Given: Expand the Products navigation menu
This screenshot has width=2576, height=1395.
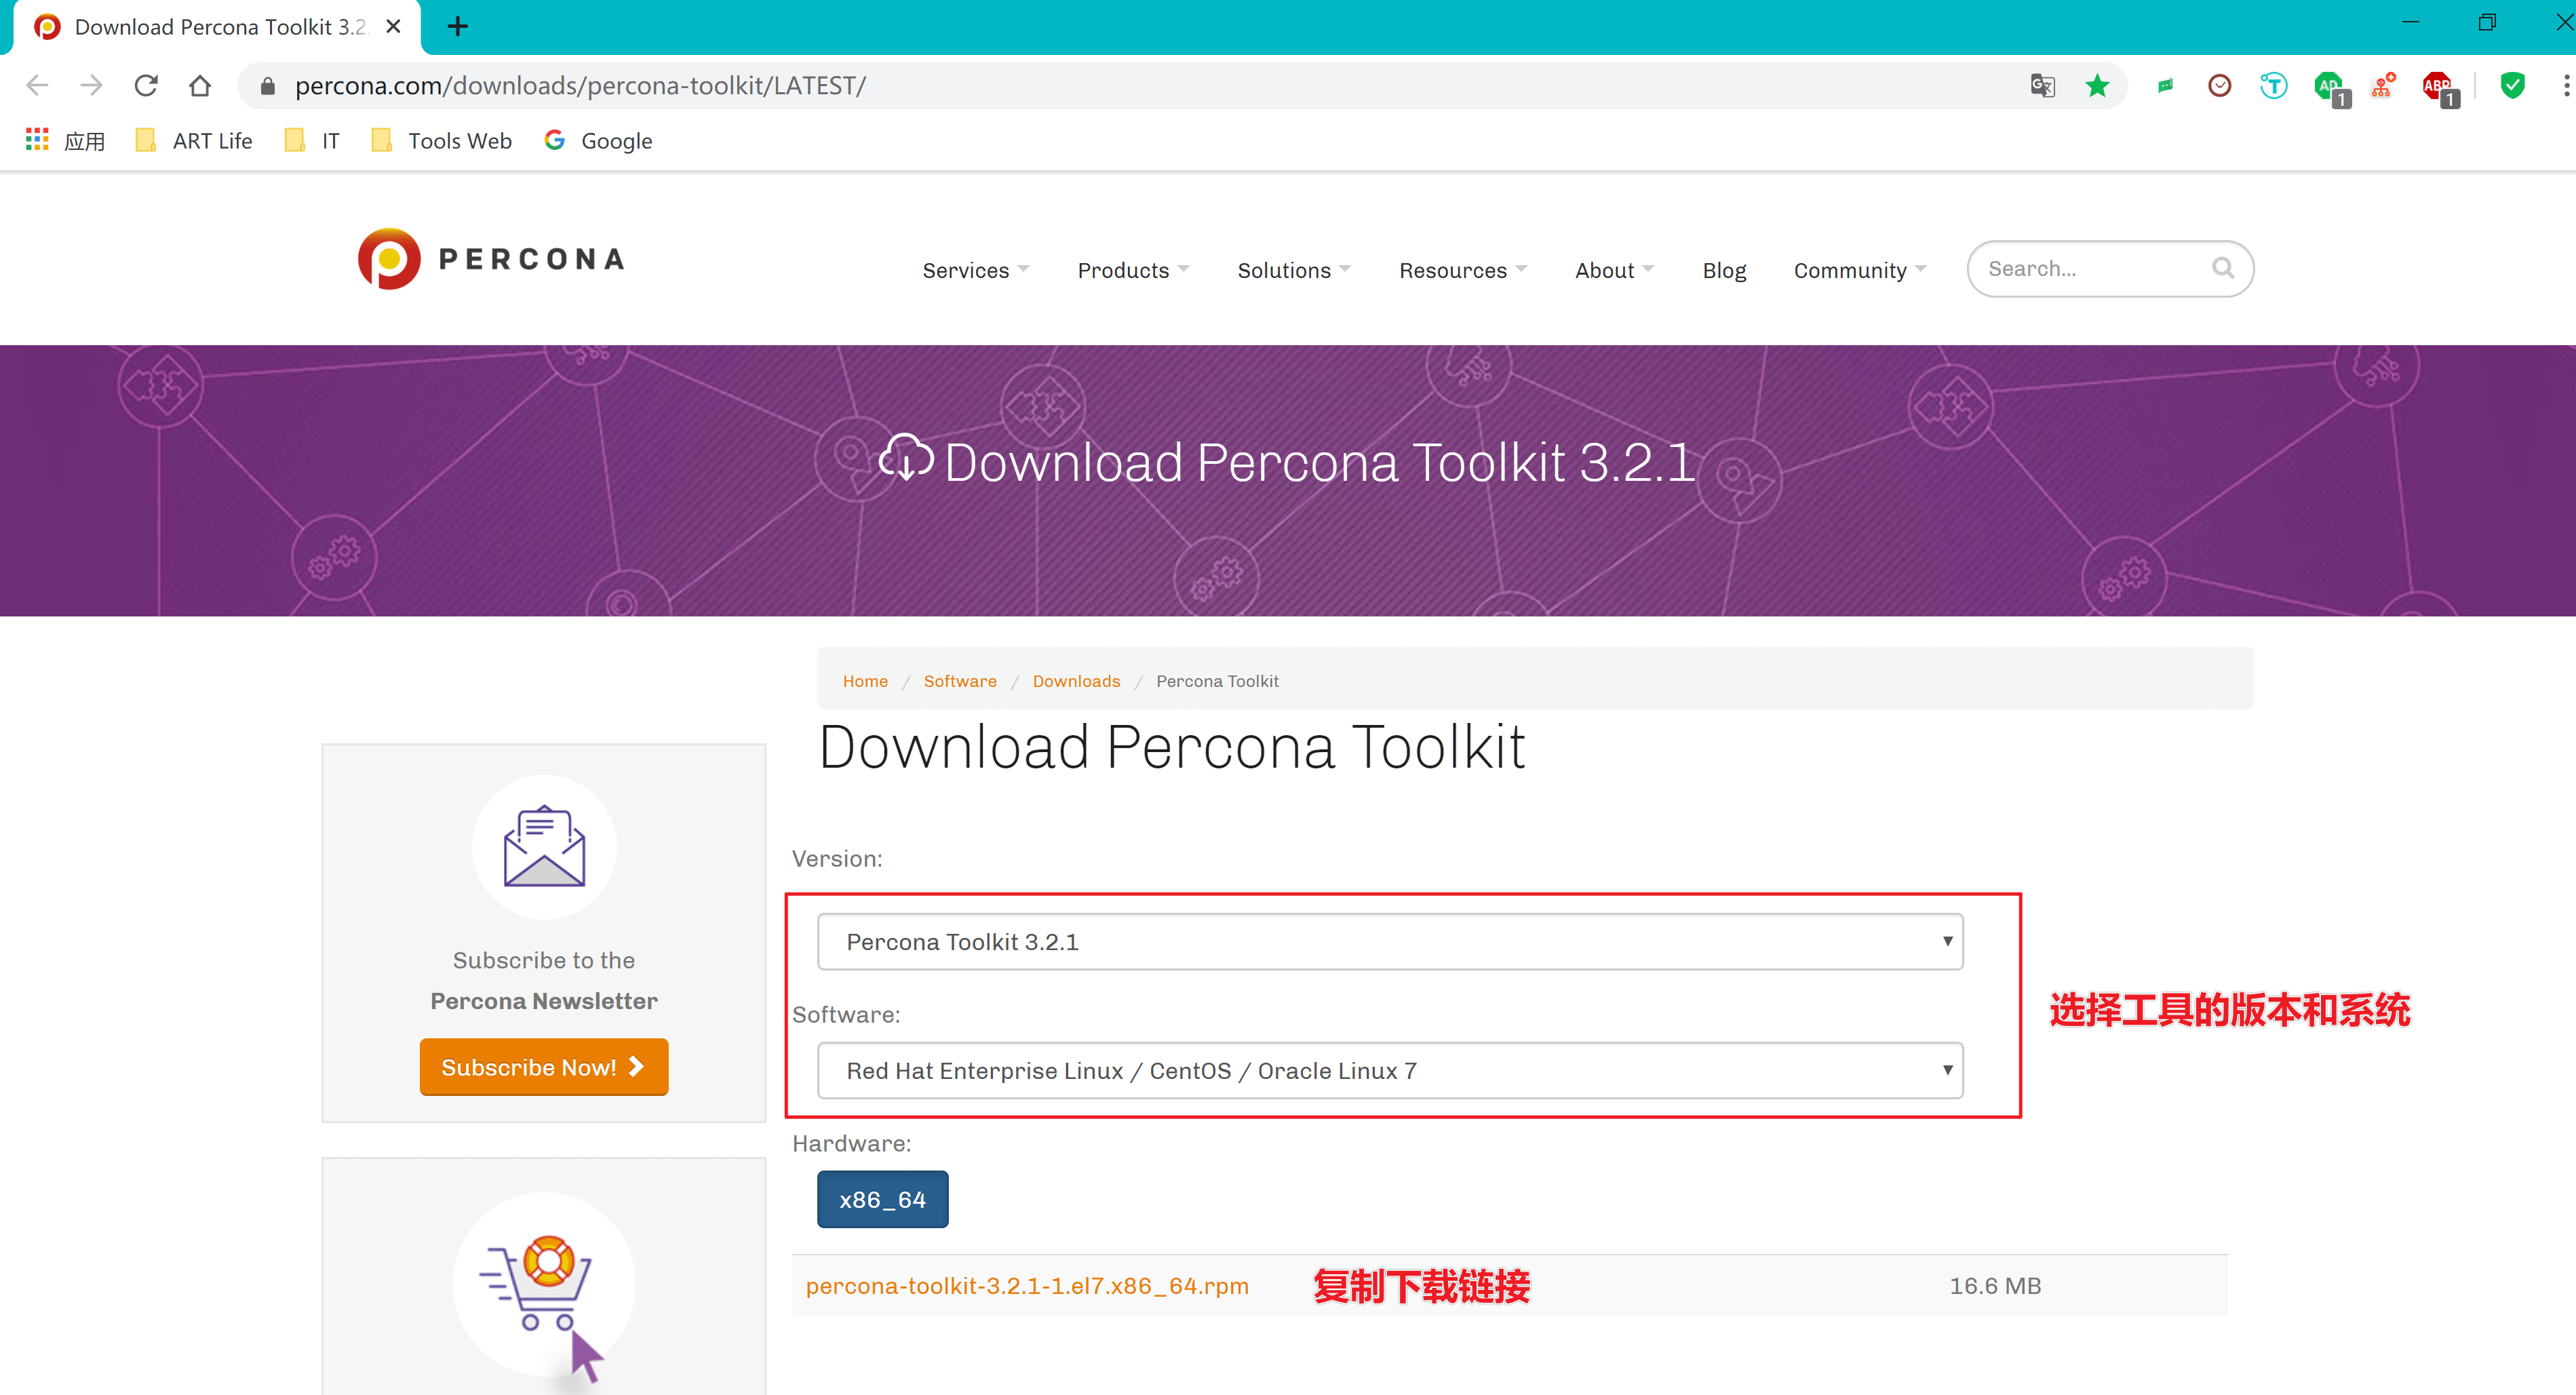Looking at the screenshot, I should coord(1132,270).
